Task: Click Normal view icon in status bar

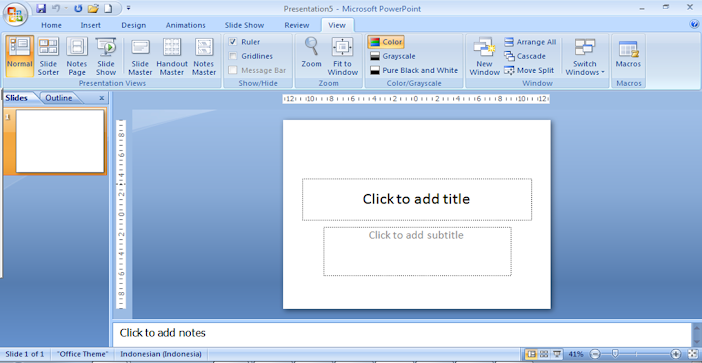Action: pos(532,354)
